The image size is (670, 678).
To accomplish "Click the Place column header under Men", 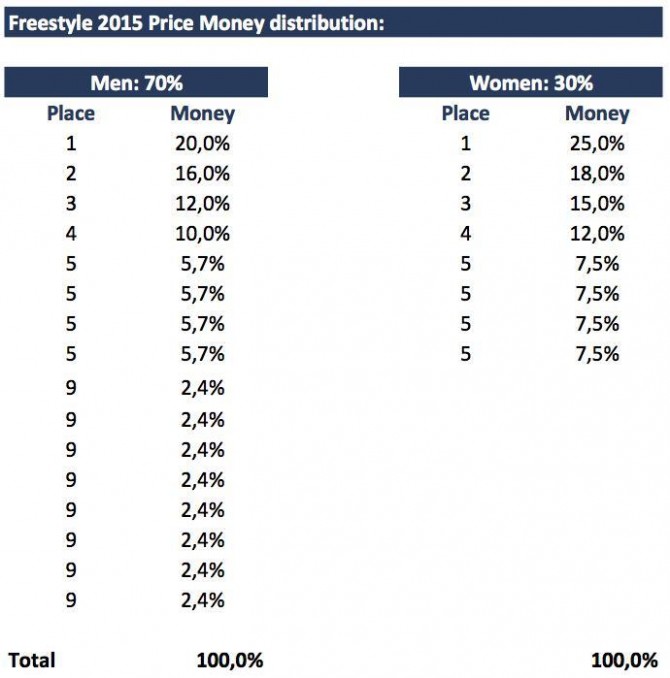I will (71, 113).
